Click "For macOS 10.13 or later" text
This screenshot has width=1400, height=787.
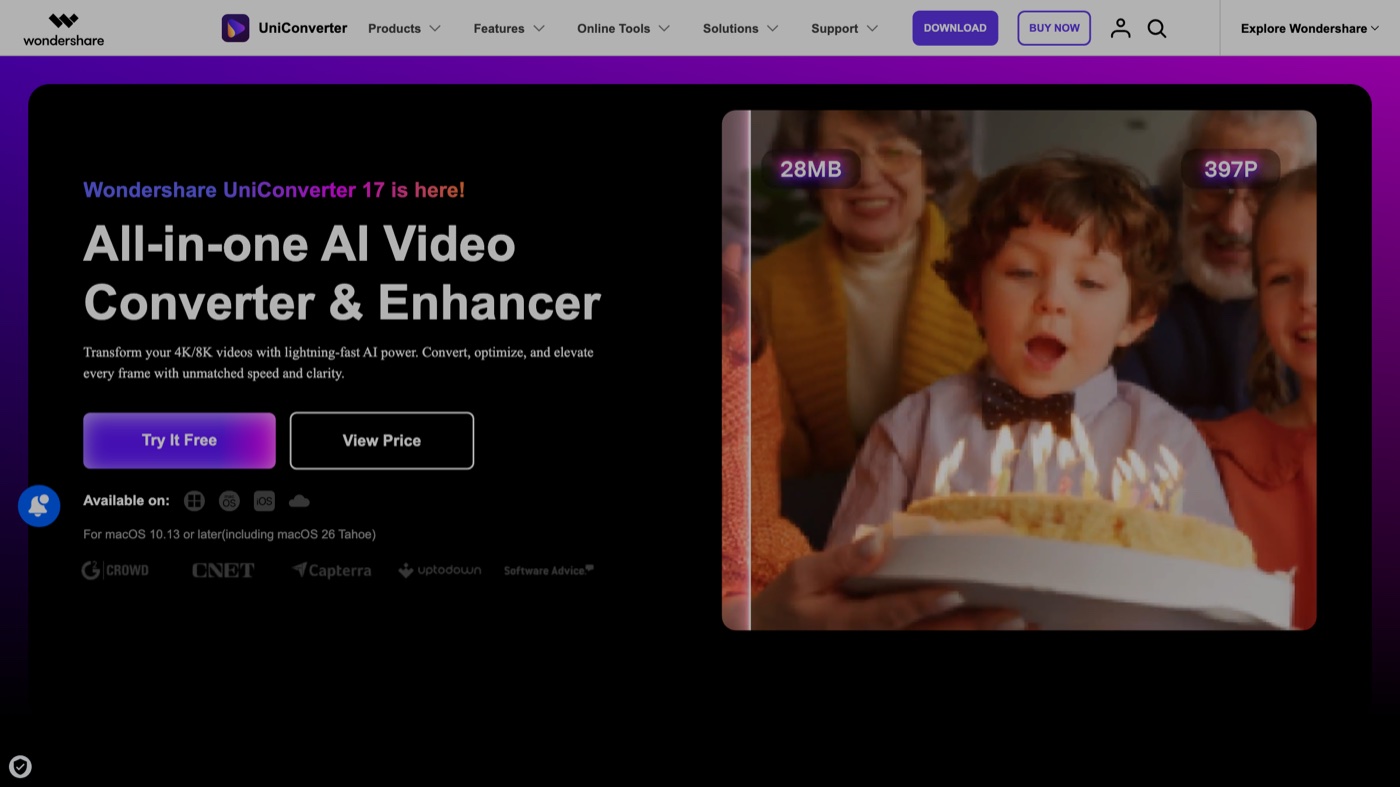click(229, 534)
